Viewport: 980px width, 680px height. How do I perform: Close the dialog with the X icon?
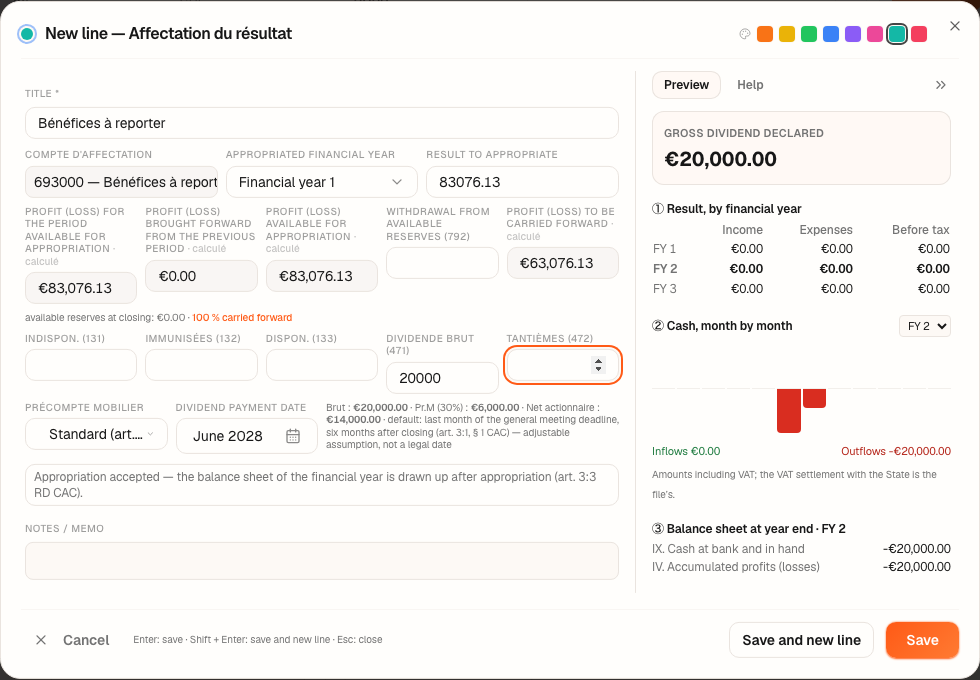[x=954, y=26]
